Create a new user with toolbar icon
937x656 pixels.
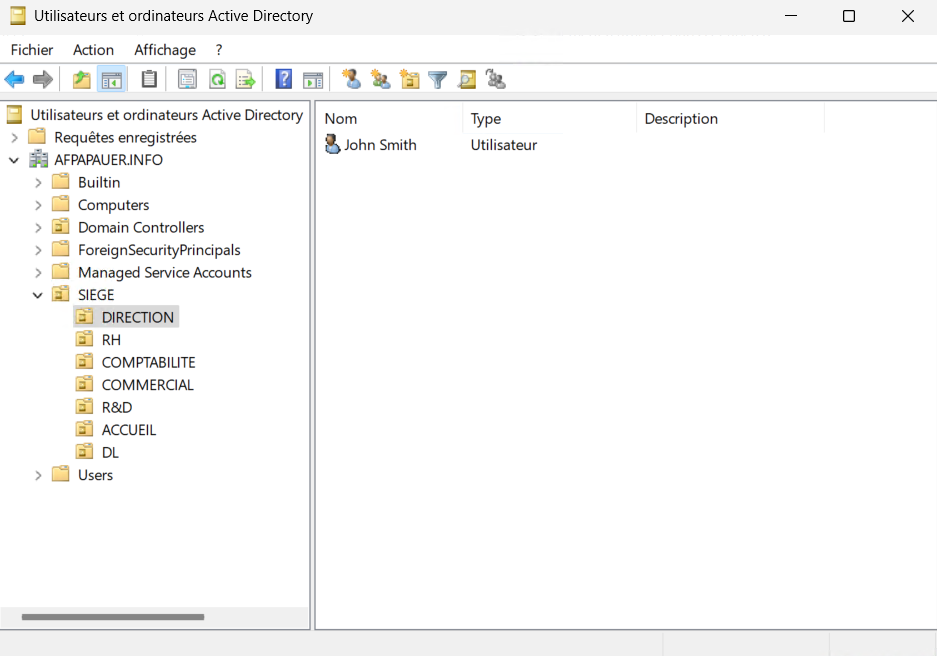click(351, 80)
